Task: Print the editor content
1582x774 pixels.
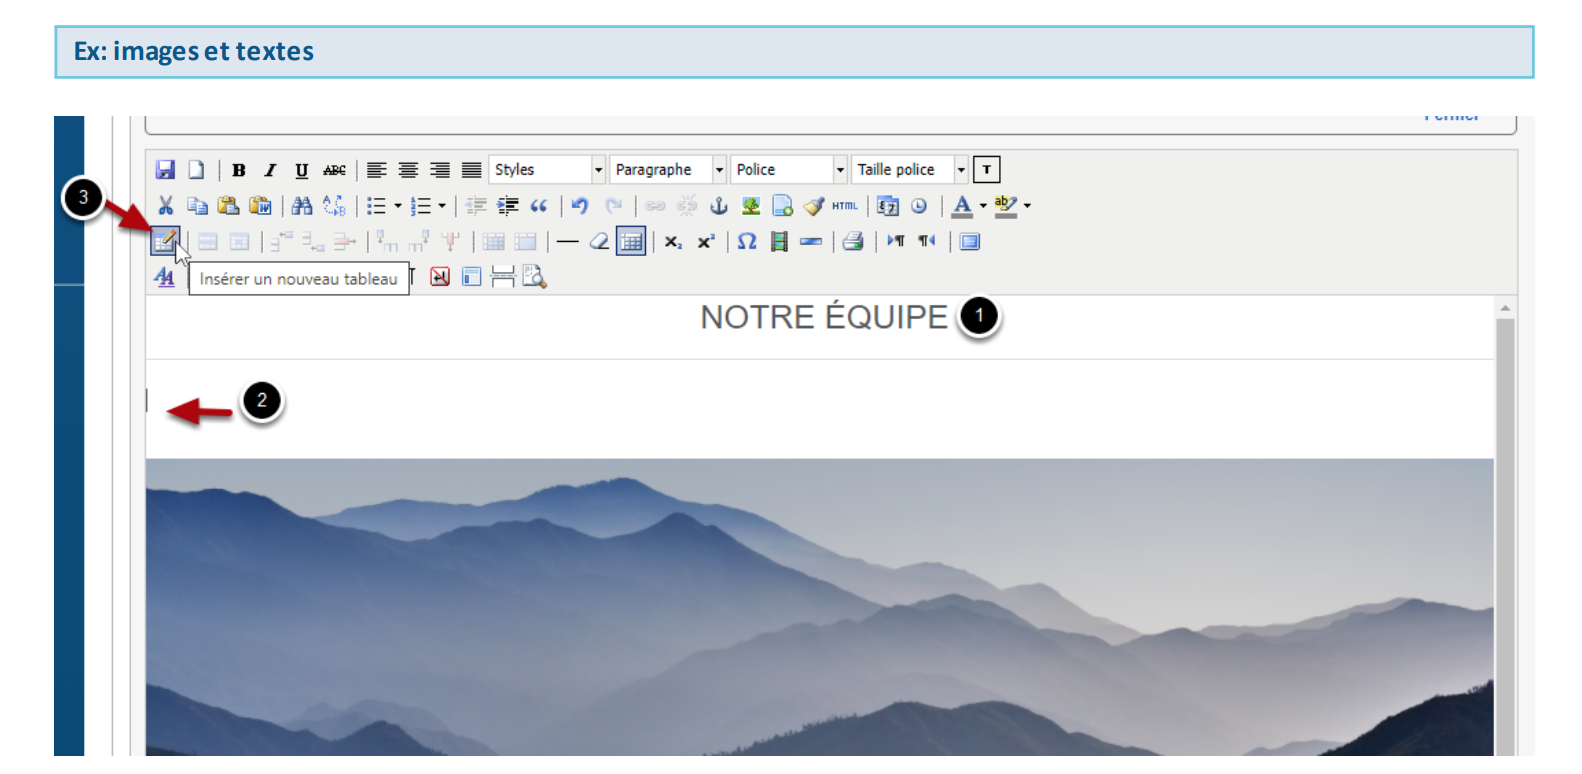Action: click(853, 242)
